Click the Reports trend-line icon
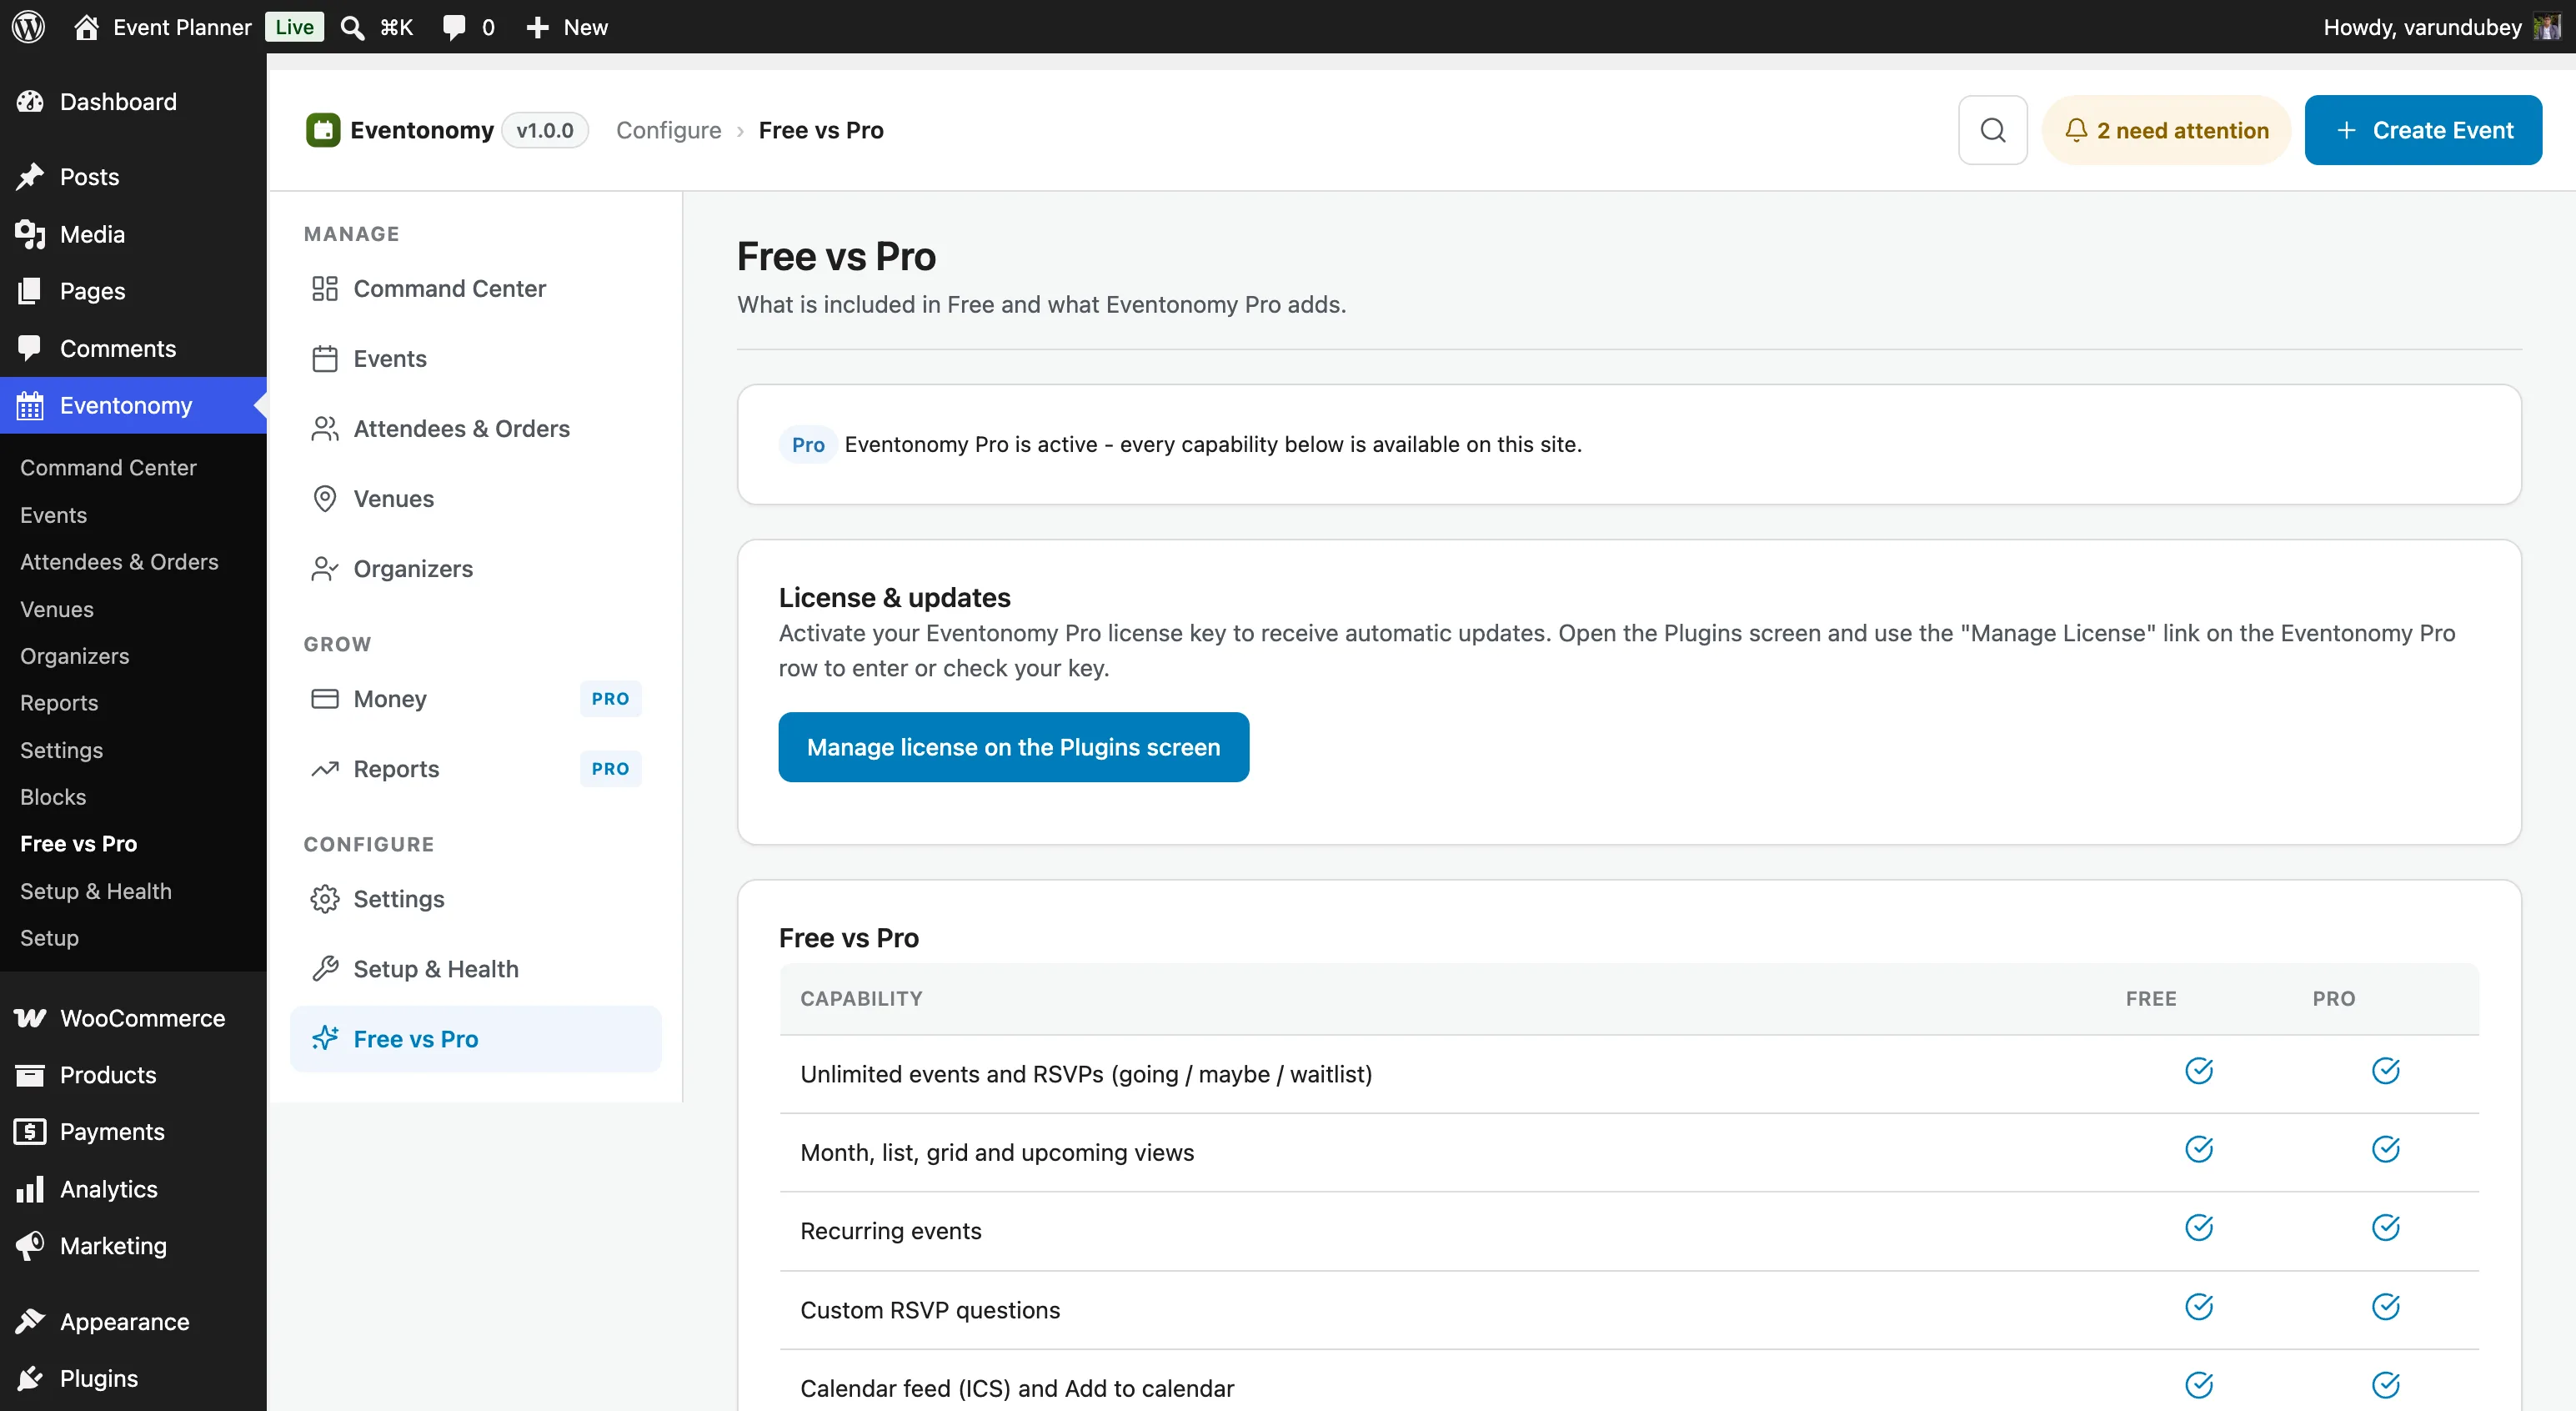 coord(324,769)
